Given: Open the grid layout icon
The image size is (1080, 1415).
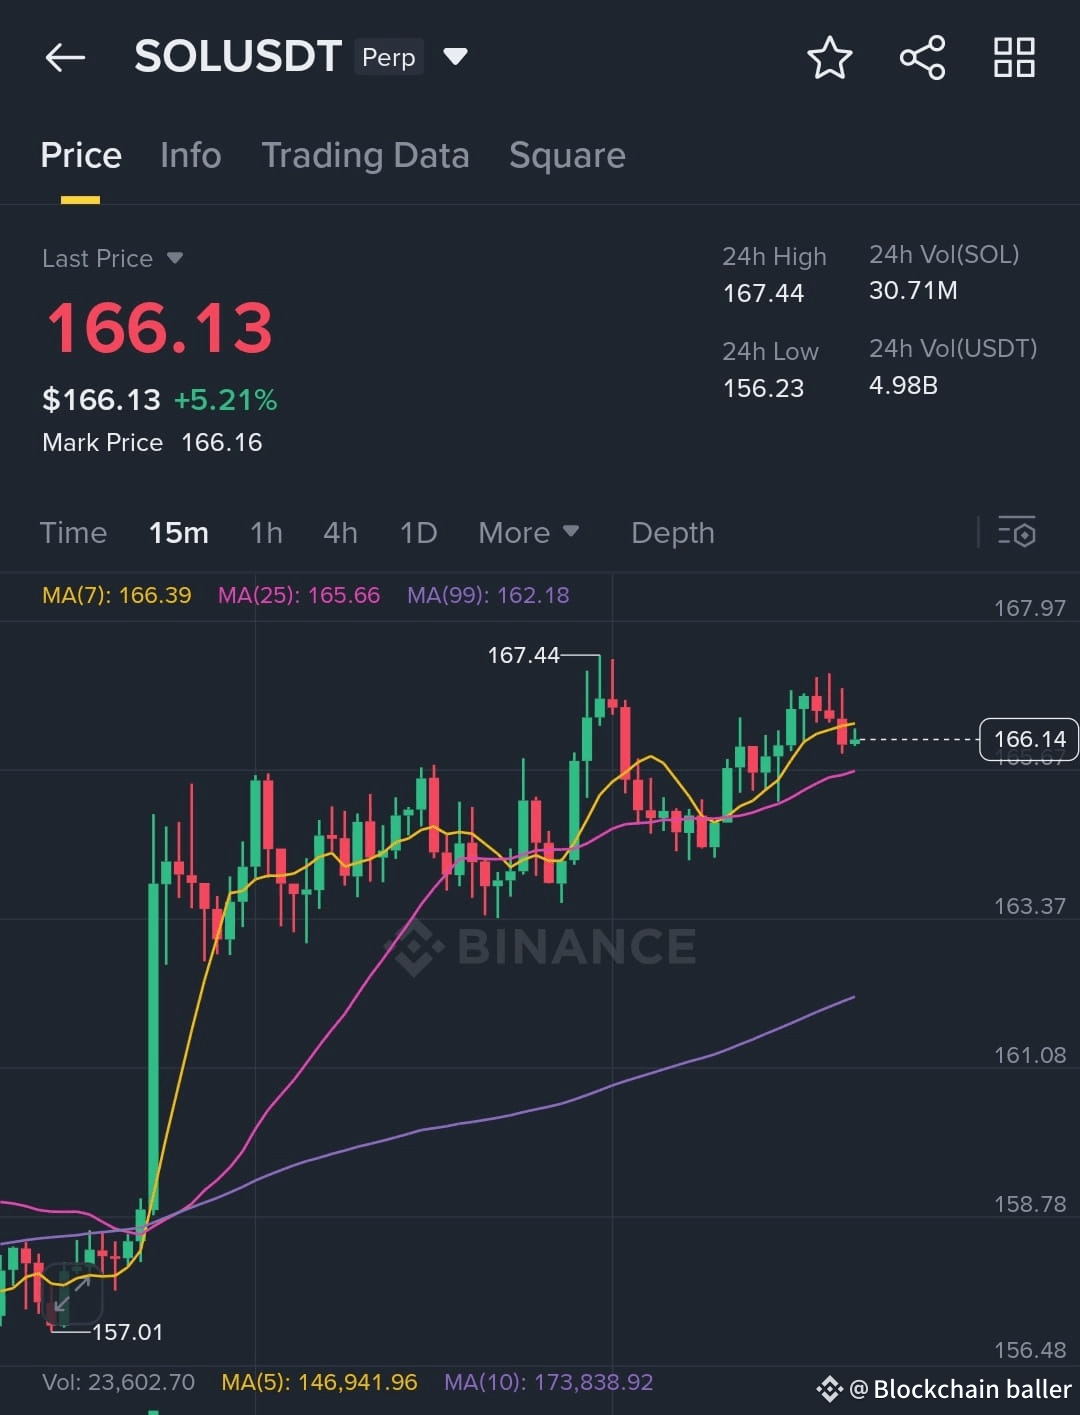Looking at the screenshot, I should (1014, 58).
